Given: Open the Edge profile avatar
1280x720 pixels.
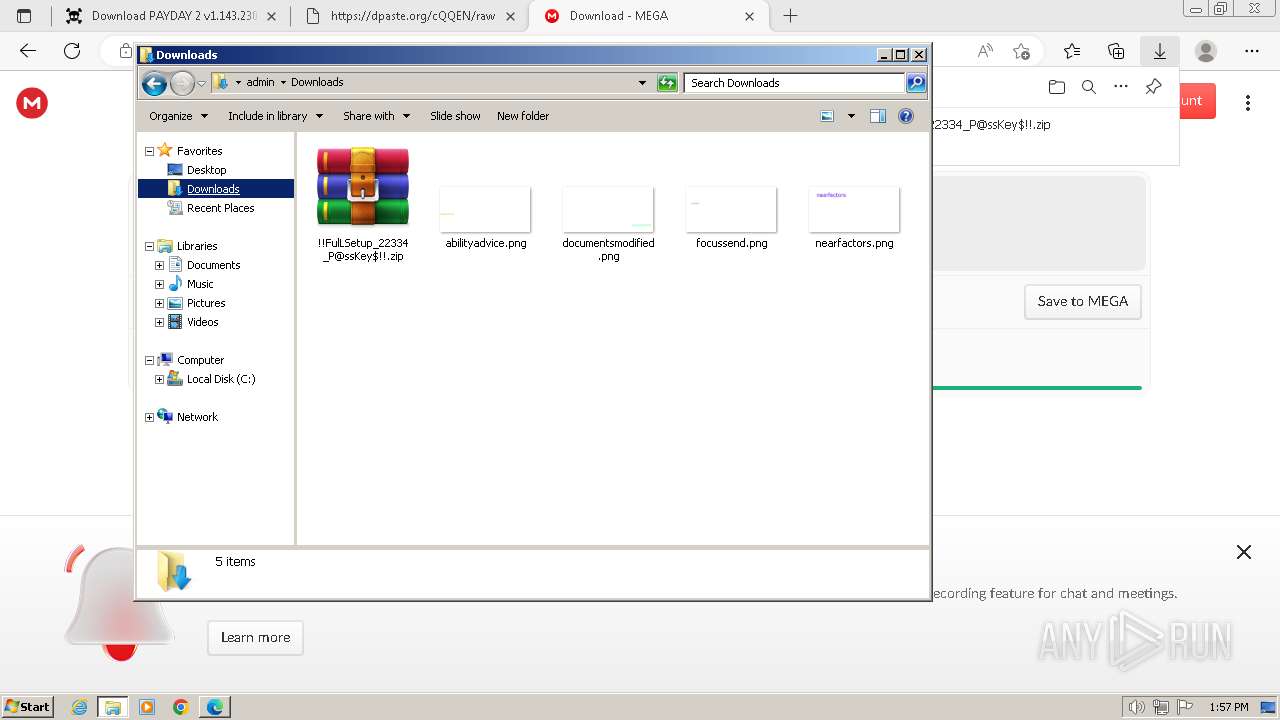Looking at the screenshot, I should [1206, 51].
